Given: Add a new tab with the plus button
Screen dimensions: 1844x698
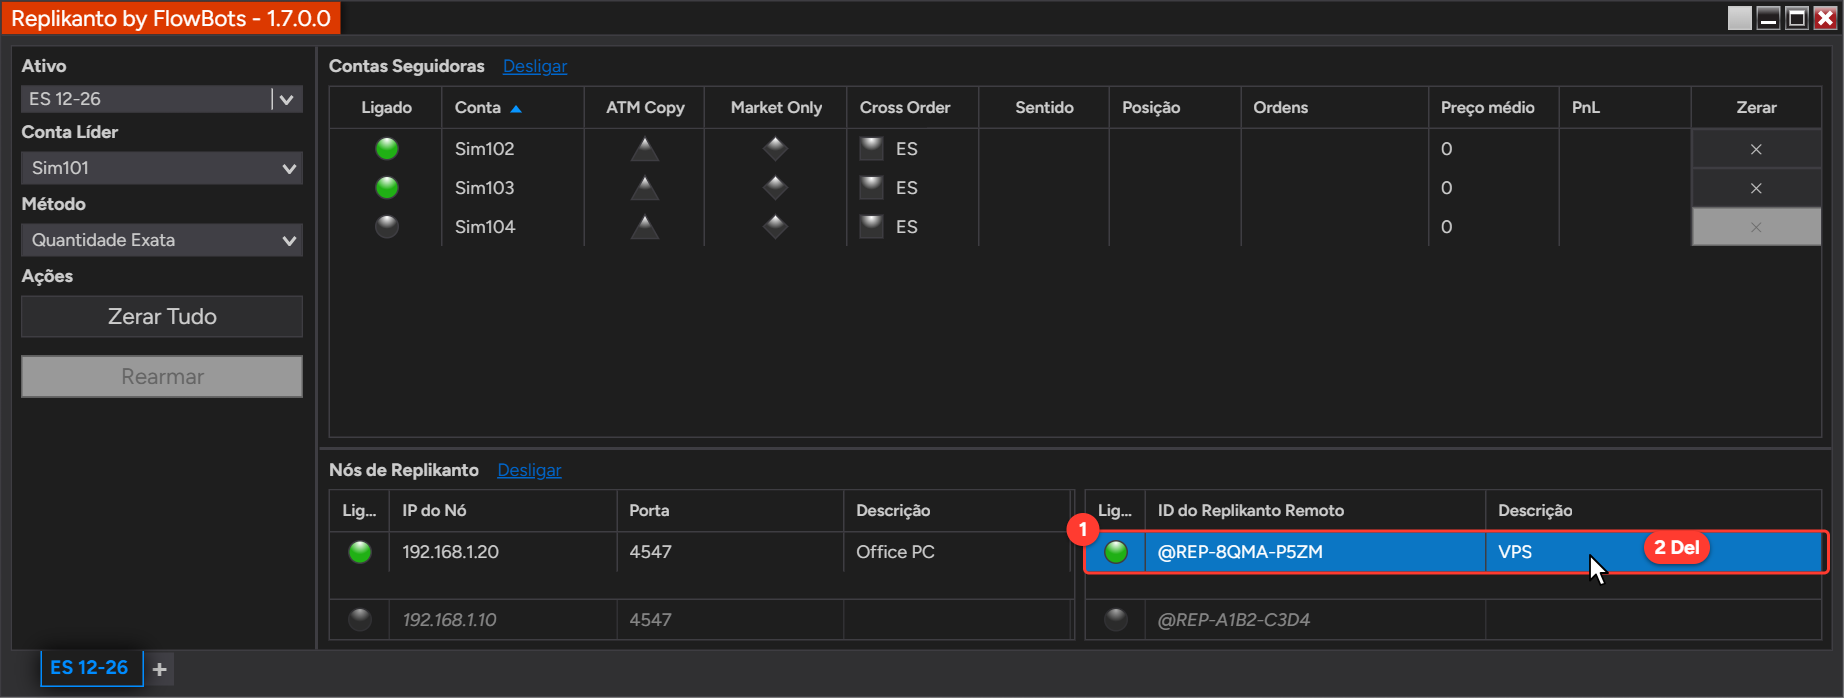Looking at the screenshot, I should tap(160, 669).
